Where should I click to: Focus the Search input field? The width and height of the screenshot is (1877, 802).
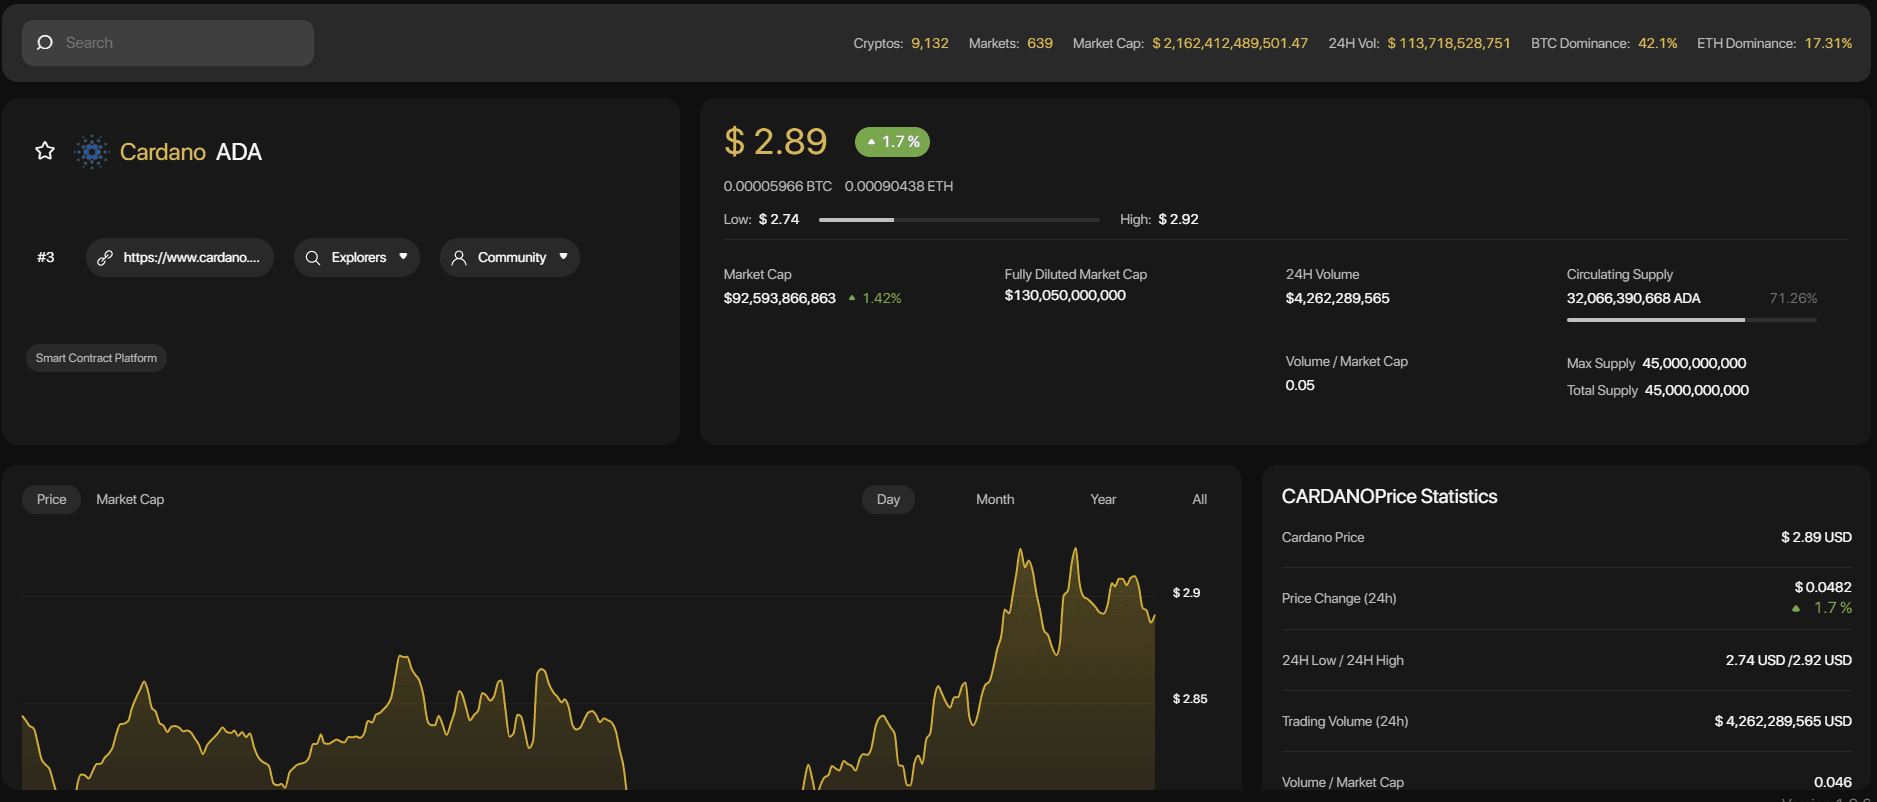(x=168, y=43)
